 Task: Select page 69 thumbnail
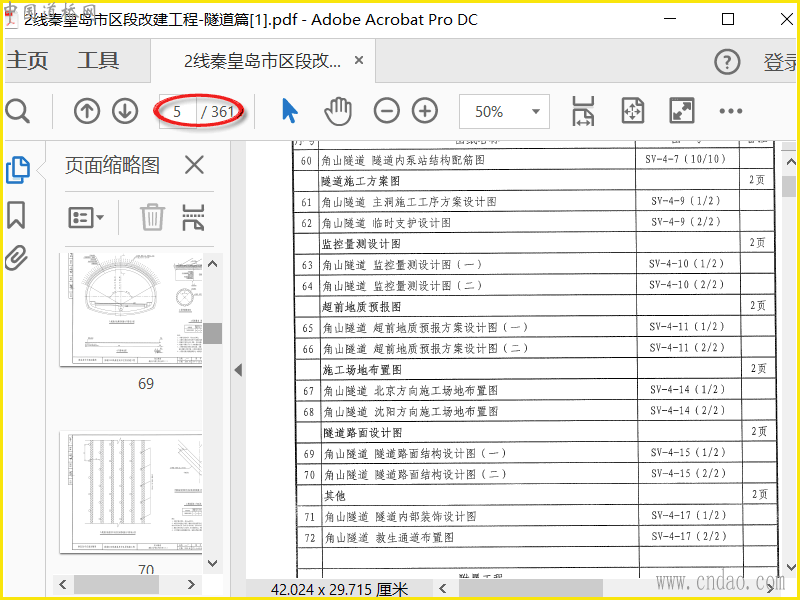coord(131,310)
